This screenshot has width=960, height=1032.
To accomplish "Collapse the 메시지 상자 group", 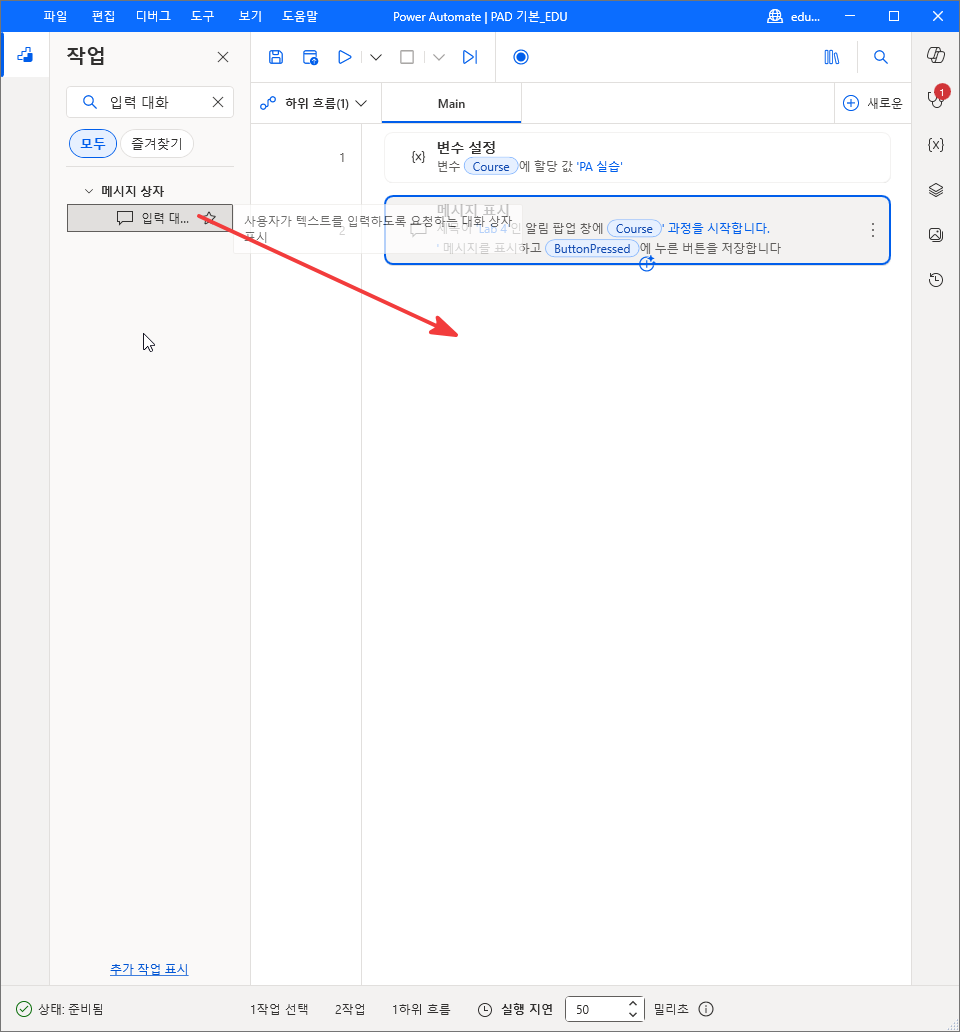I will pyautogui.click(x=89, y=191).
